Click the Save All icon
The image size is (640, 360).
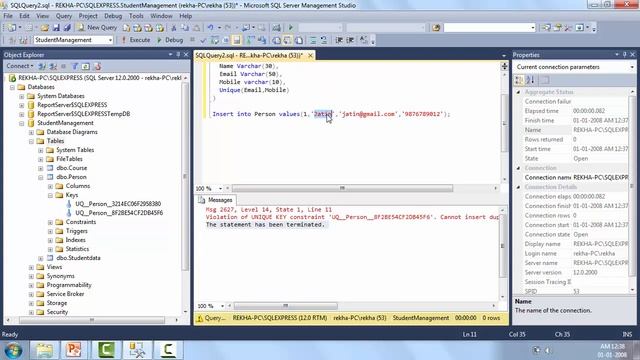point(67,28)
